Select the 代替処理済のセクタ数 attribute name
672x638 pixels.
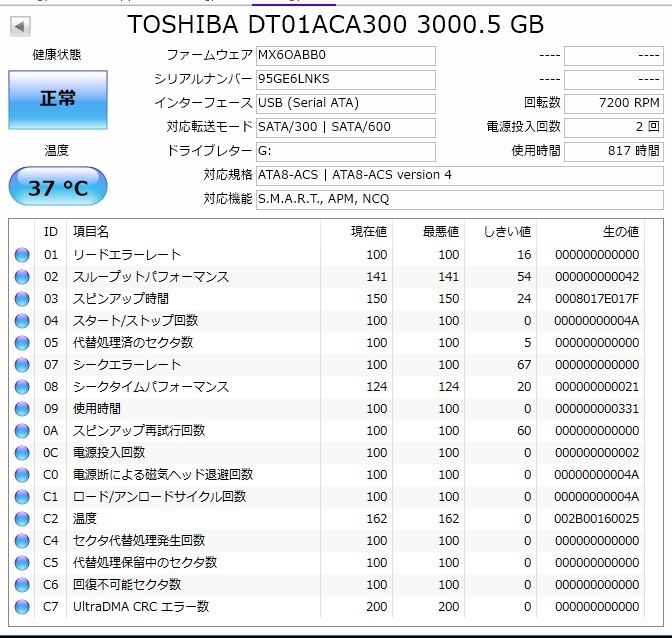coord(133,343)
